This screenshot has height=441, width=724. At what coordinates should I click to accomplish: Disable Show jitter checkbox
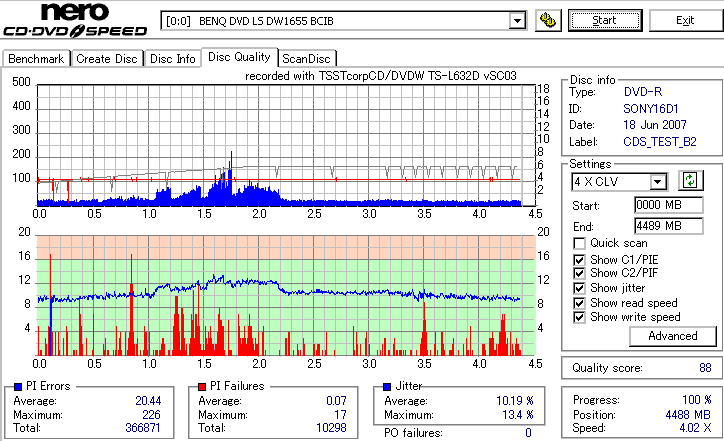point(579,289)
